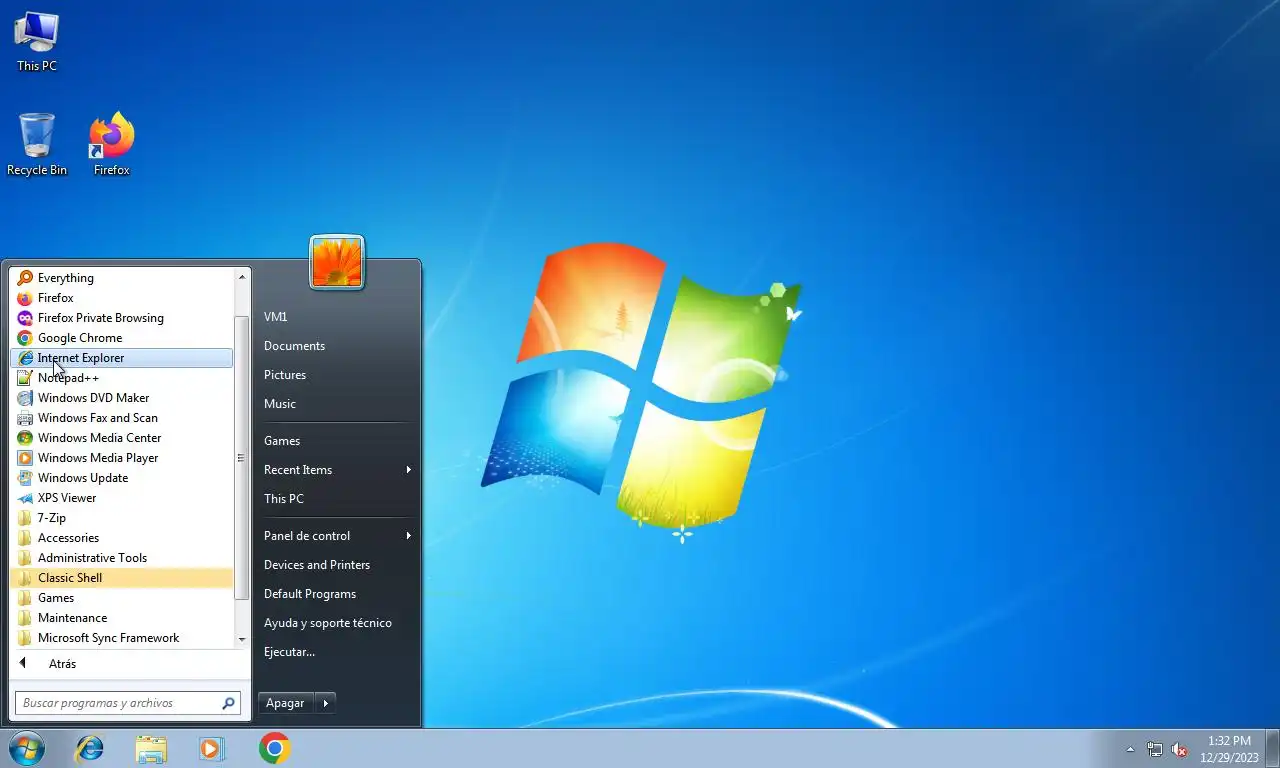Open Windows DVD Maker
1280x768 pixels.
[121, 398]
